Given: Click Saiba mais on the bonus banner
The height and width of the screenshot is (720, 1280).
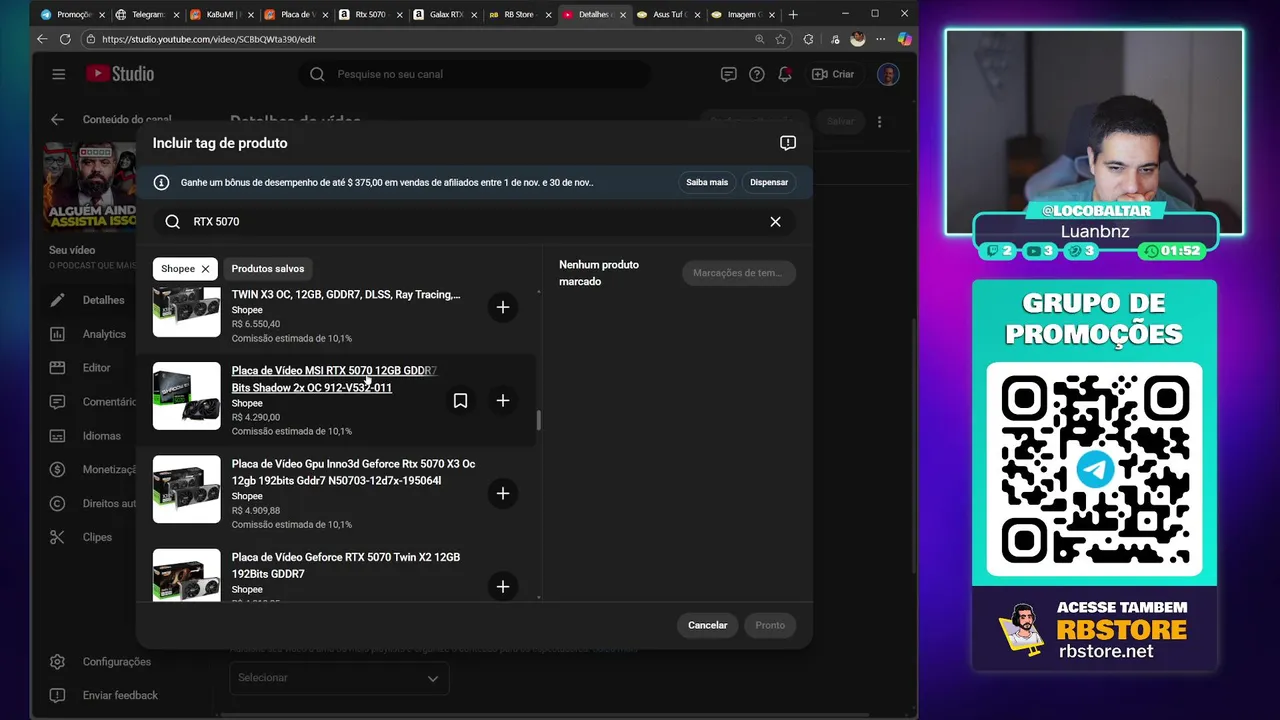Looking at the screenshot, I should coord(707,182).
